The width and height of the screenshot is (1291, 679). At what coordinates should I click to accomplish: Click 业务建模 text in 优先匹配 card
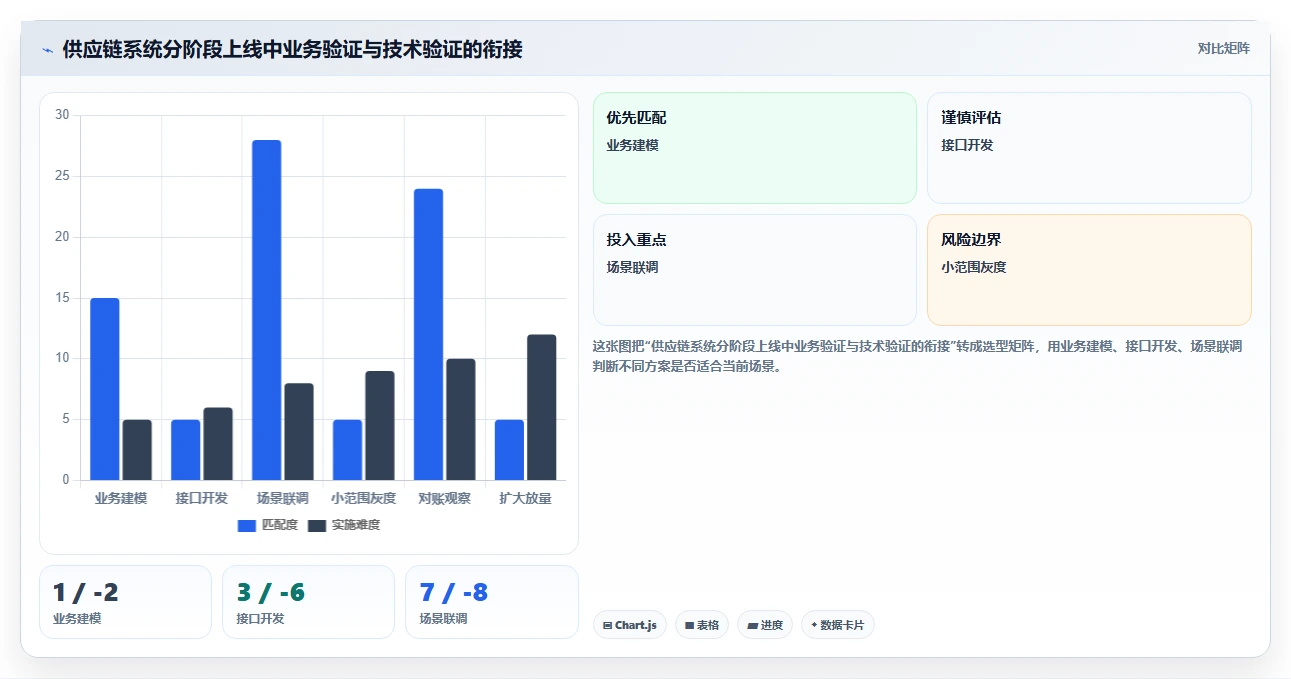(633, 146)
